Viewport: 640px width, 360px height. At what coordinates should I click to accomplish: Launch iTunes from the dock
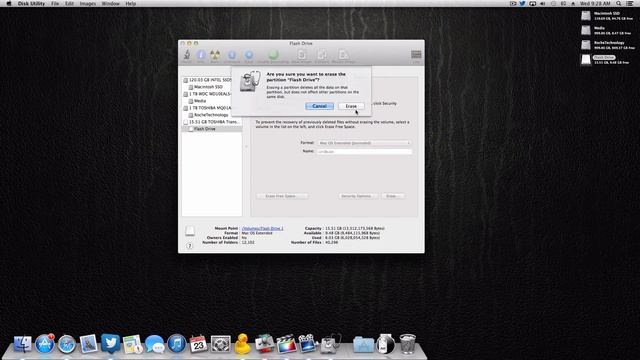(177, 344)
